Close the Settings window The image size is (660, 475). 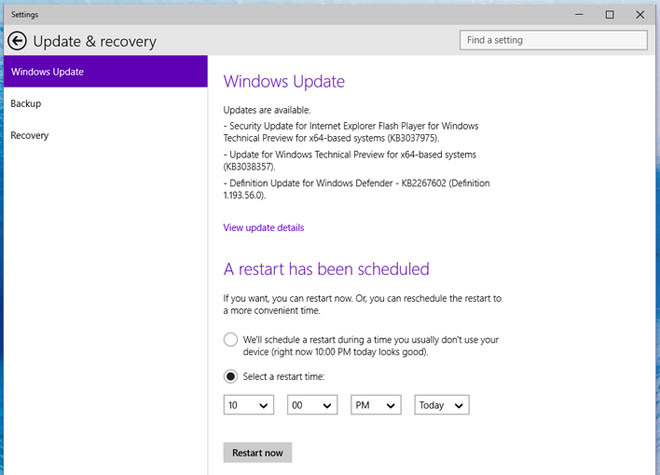click(640, 15)
